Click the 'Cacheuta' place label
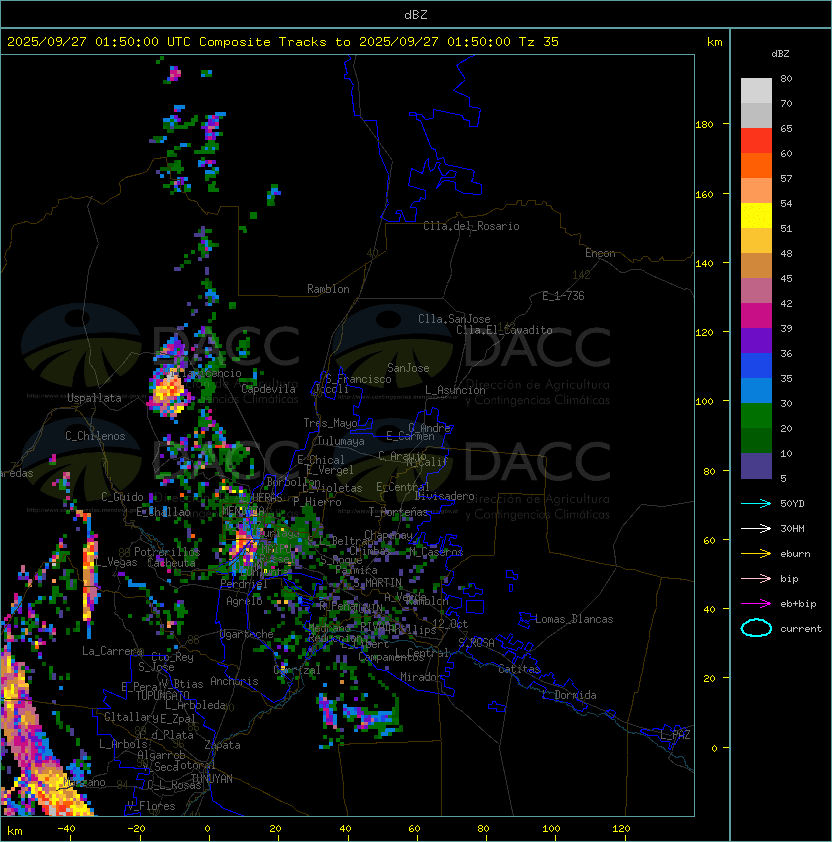Viewport: 832px width, 842px height. tap(171, 563)
